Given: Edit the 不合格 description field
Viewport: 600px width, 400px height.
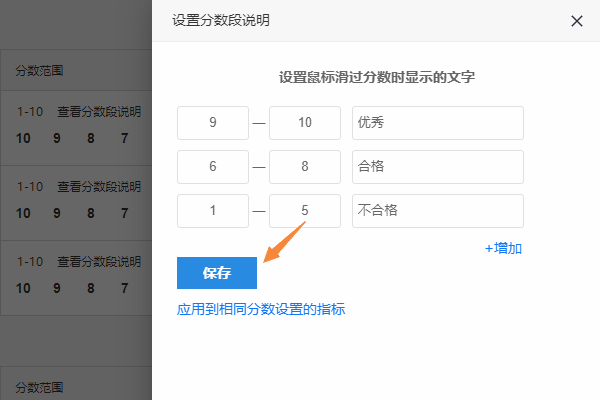Looking at the screenshot, I should coord(438,211).
